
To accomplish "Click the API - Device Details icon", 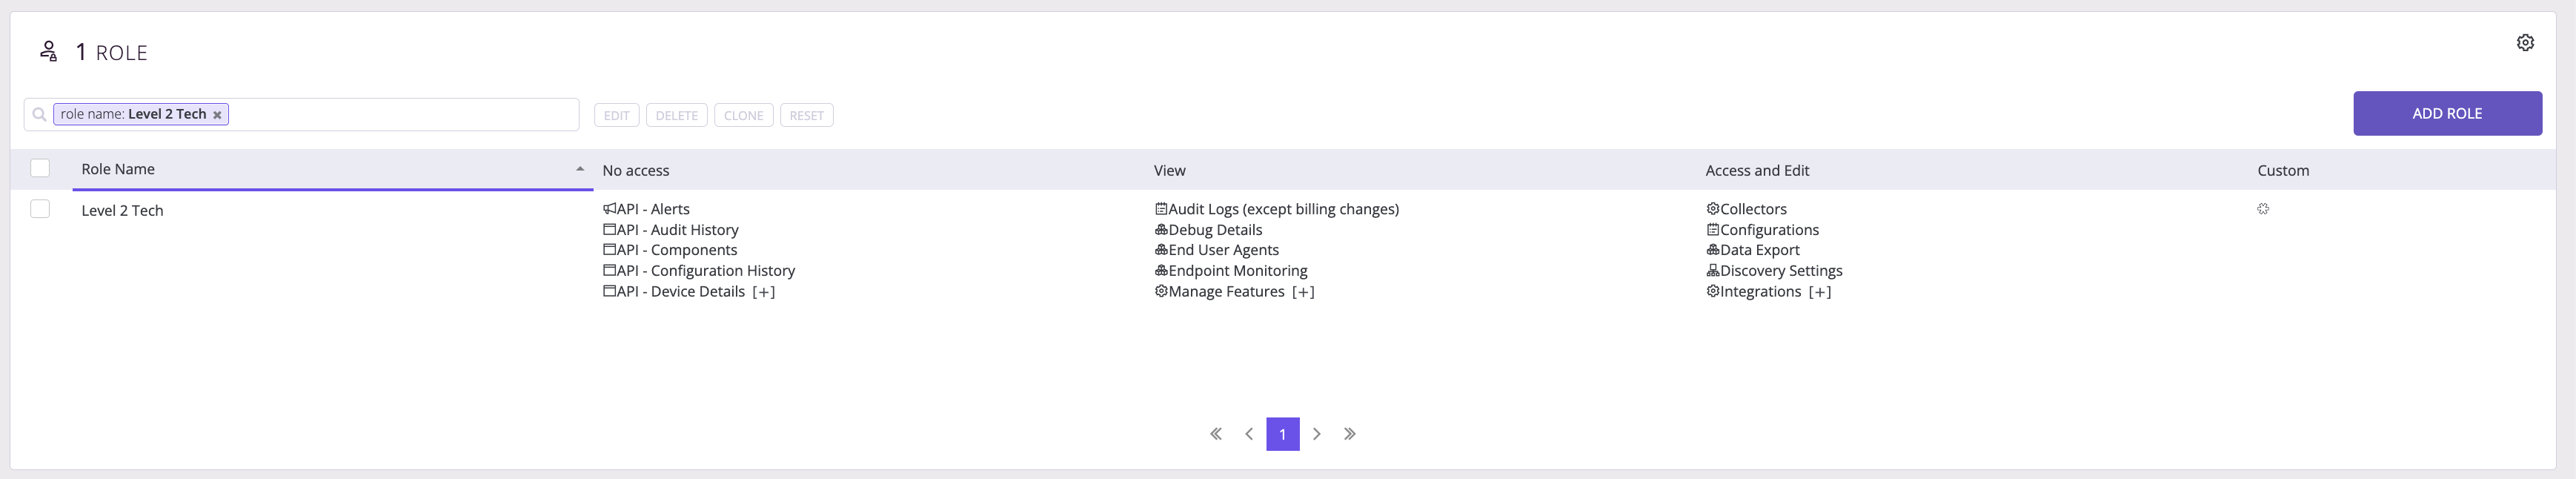I will [x=609, y=291].
